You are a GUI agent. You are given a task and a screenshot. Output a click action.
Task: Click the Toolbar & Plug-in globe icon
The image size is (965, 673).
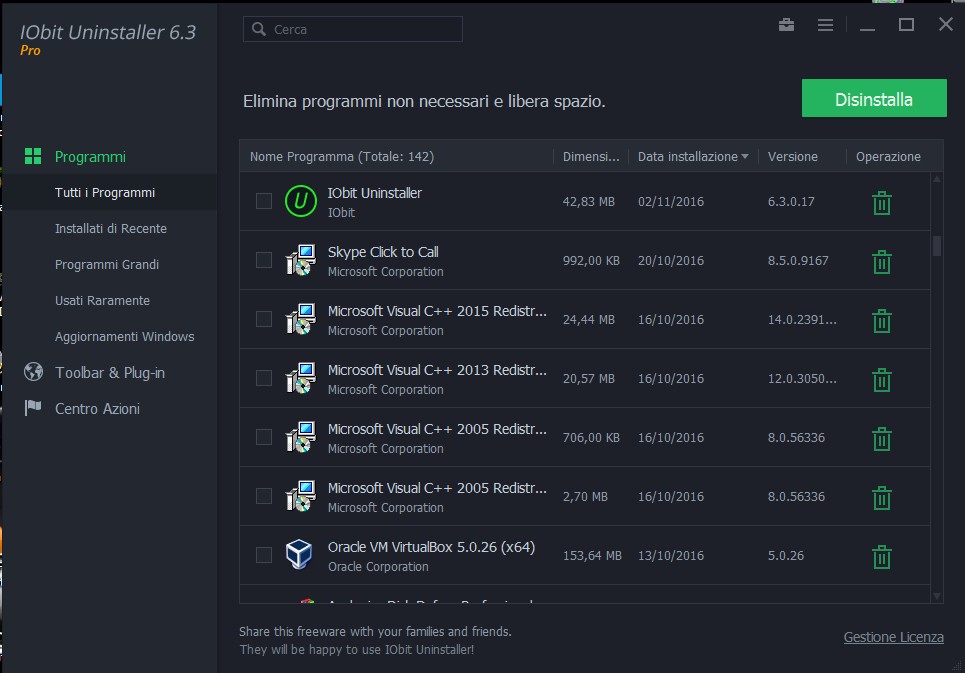click(x=33, y=372)
